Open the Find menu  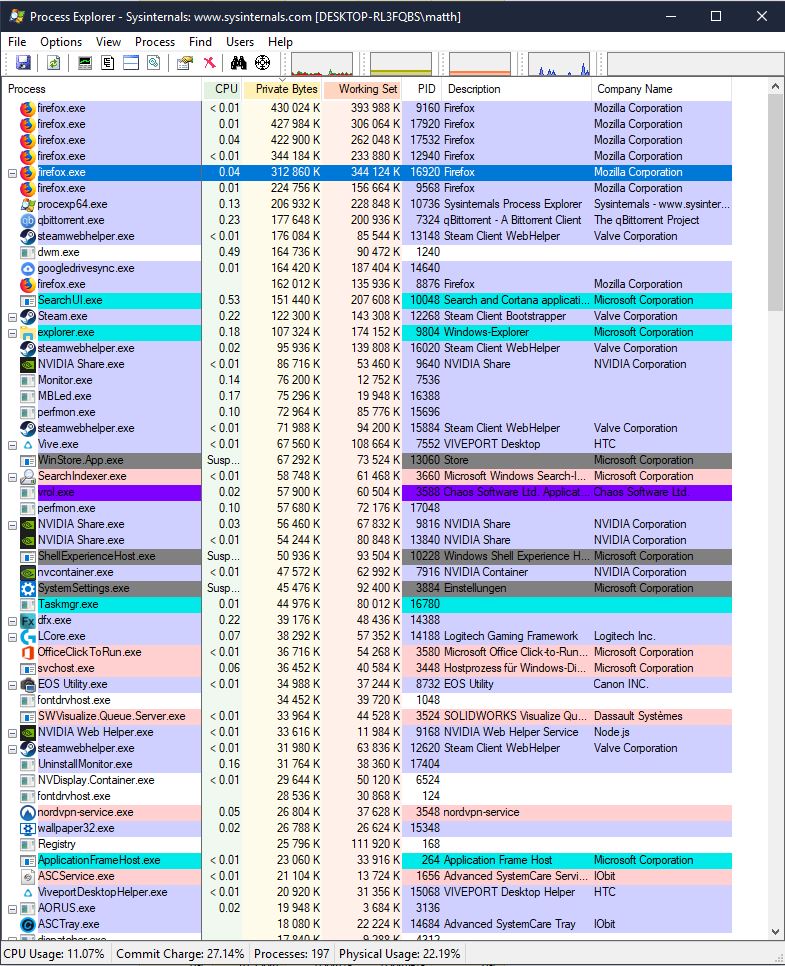click(x=200, y=42)
